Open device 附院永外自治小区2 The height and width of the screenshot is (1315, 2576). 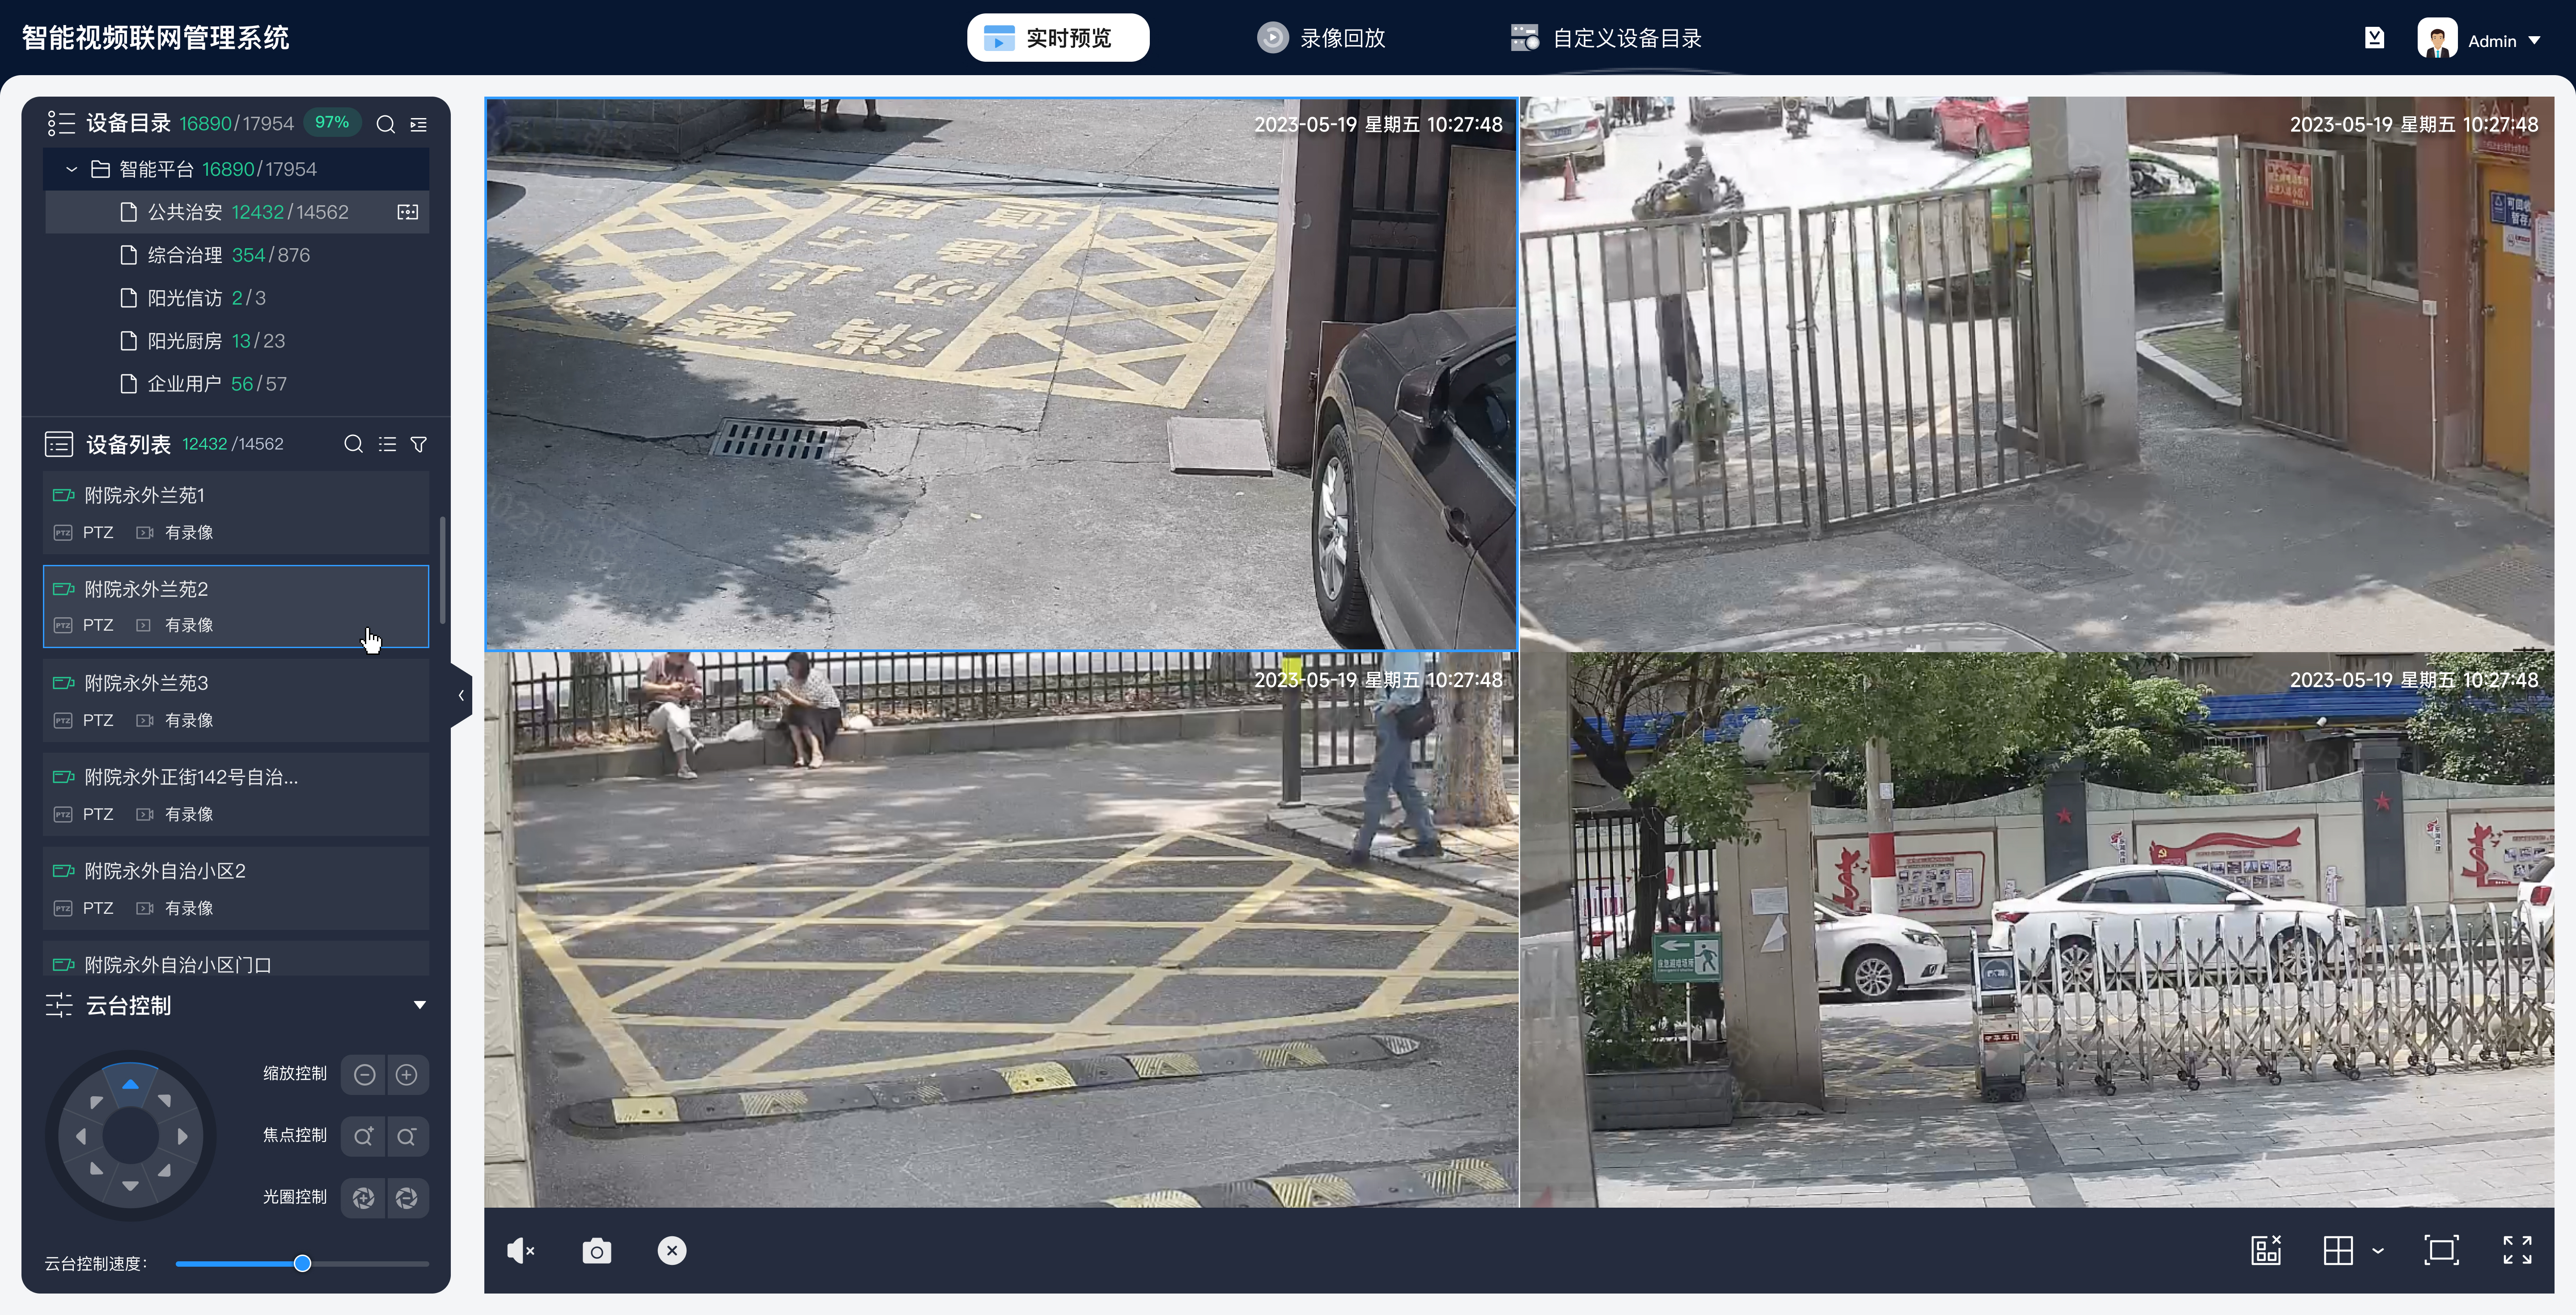point(236,889)
